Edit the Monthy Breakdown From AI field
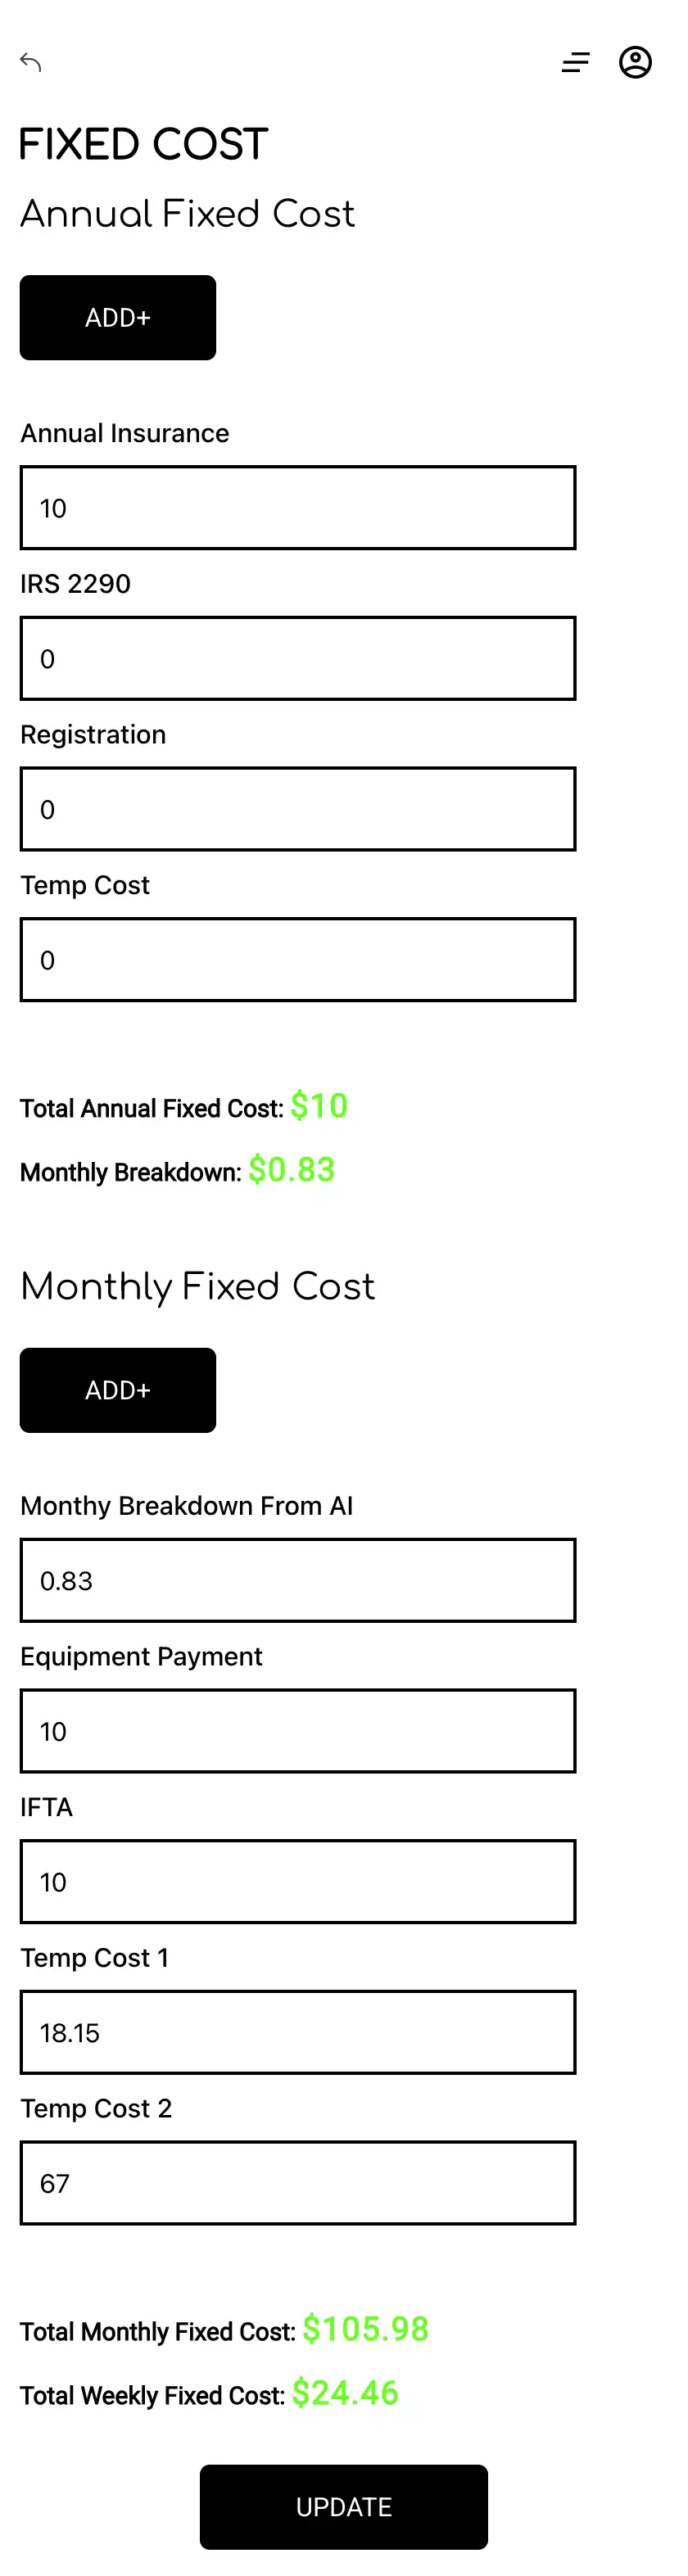This screenshot has width=688, height=2576. click(x=298, y=1581)
